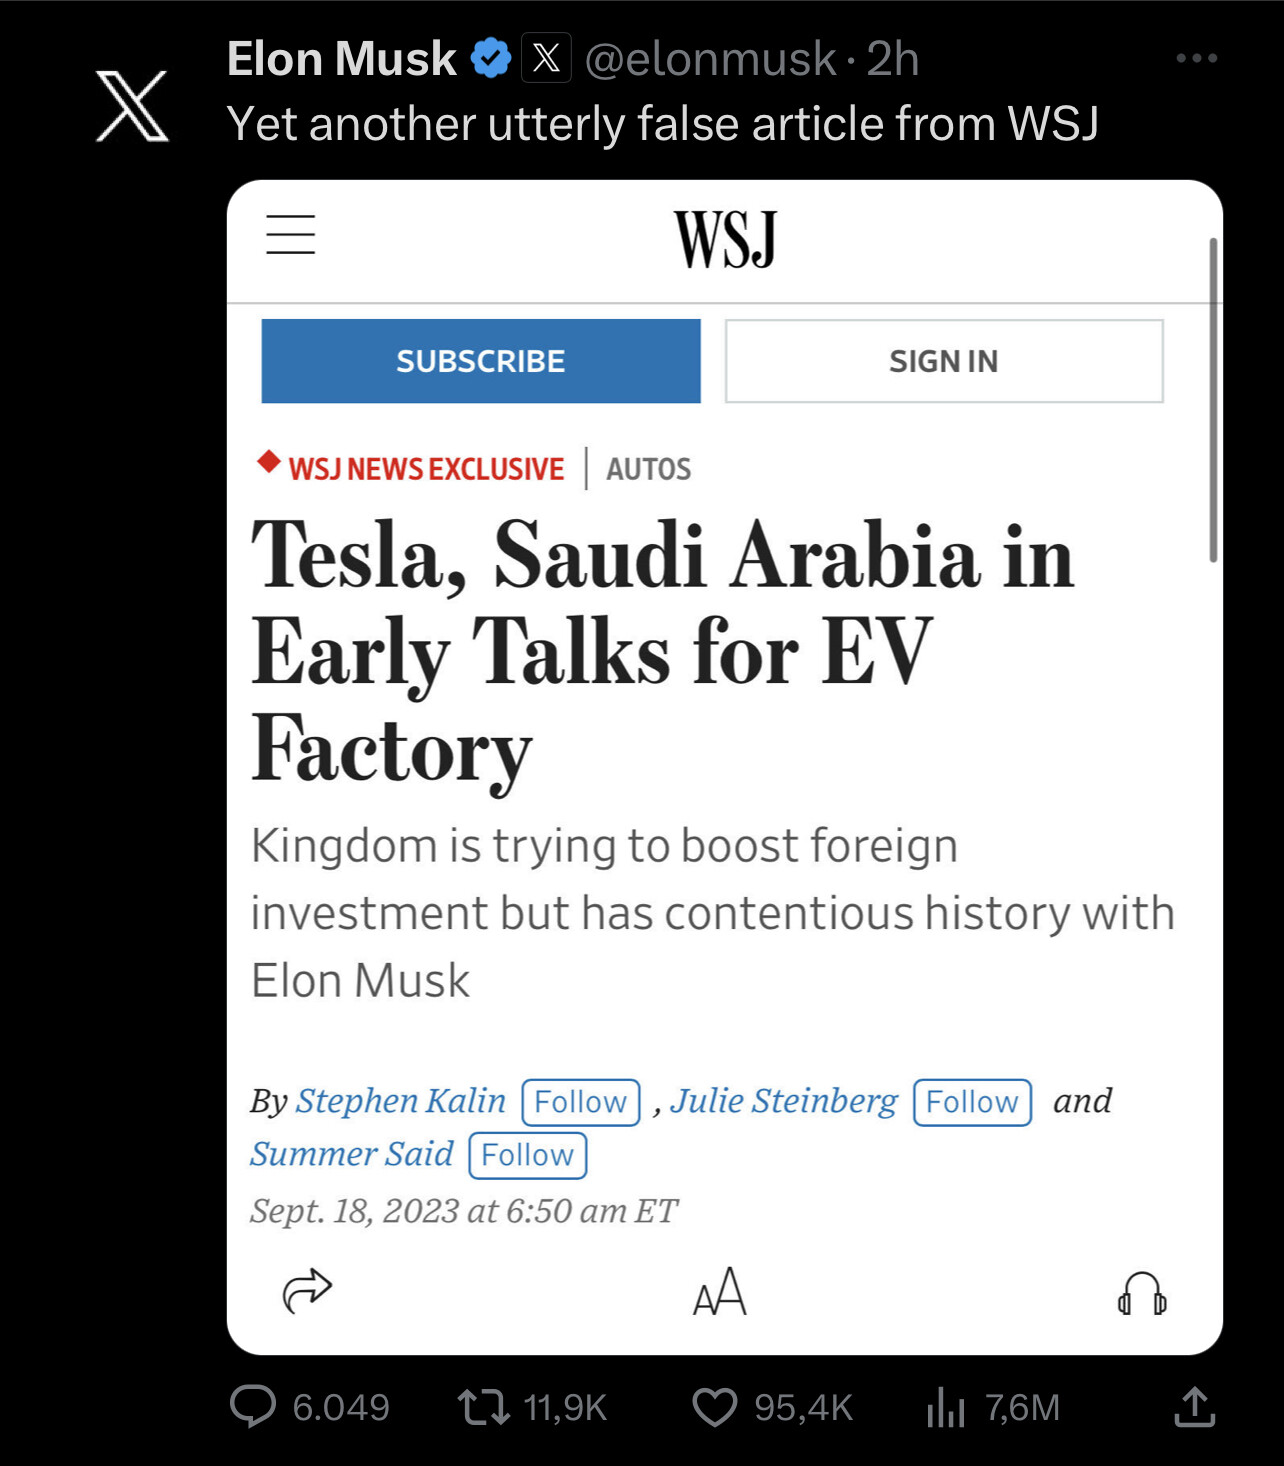Open the three-dot more options menu
1284x1466 pixels.
tap(1196, 58)
